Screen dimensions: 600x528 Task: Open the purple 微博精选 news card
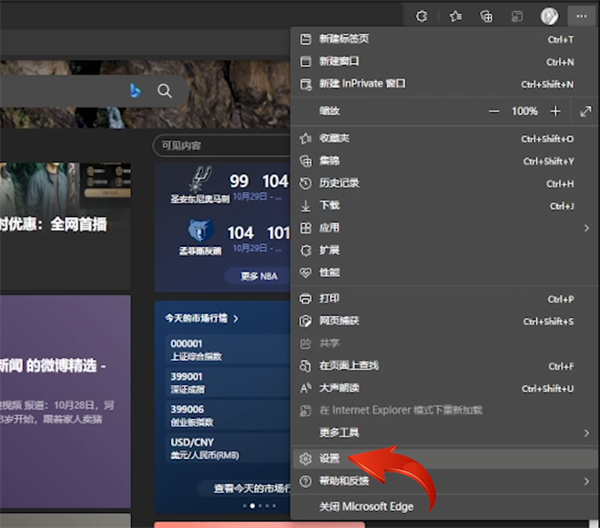[x=65, y=401]
